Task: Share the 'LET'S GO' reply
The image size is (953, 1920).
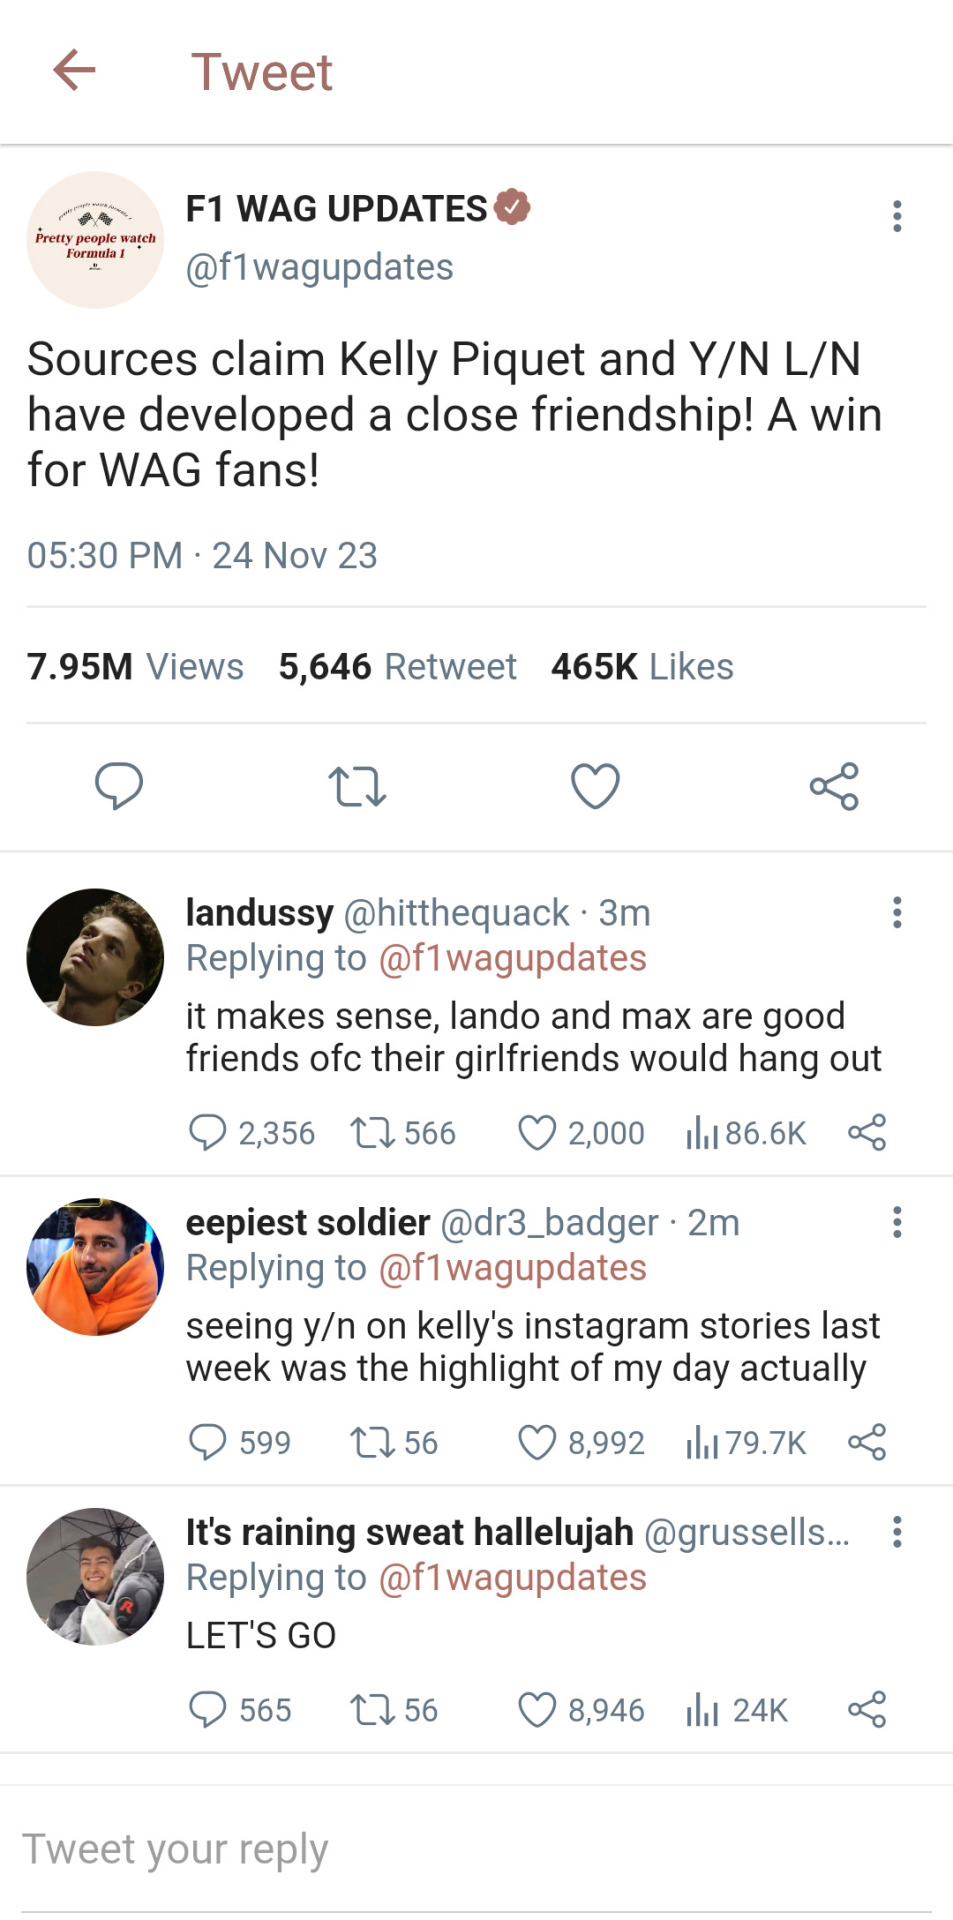Action: [867, 1710]
